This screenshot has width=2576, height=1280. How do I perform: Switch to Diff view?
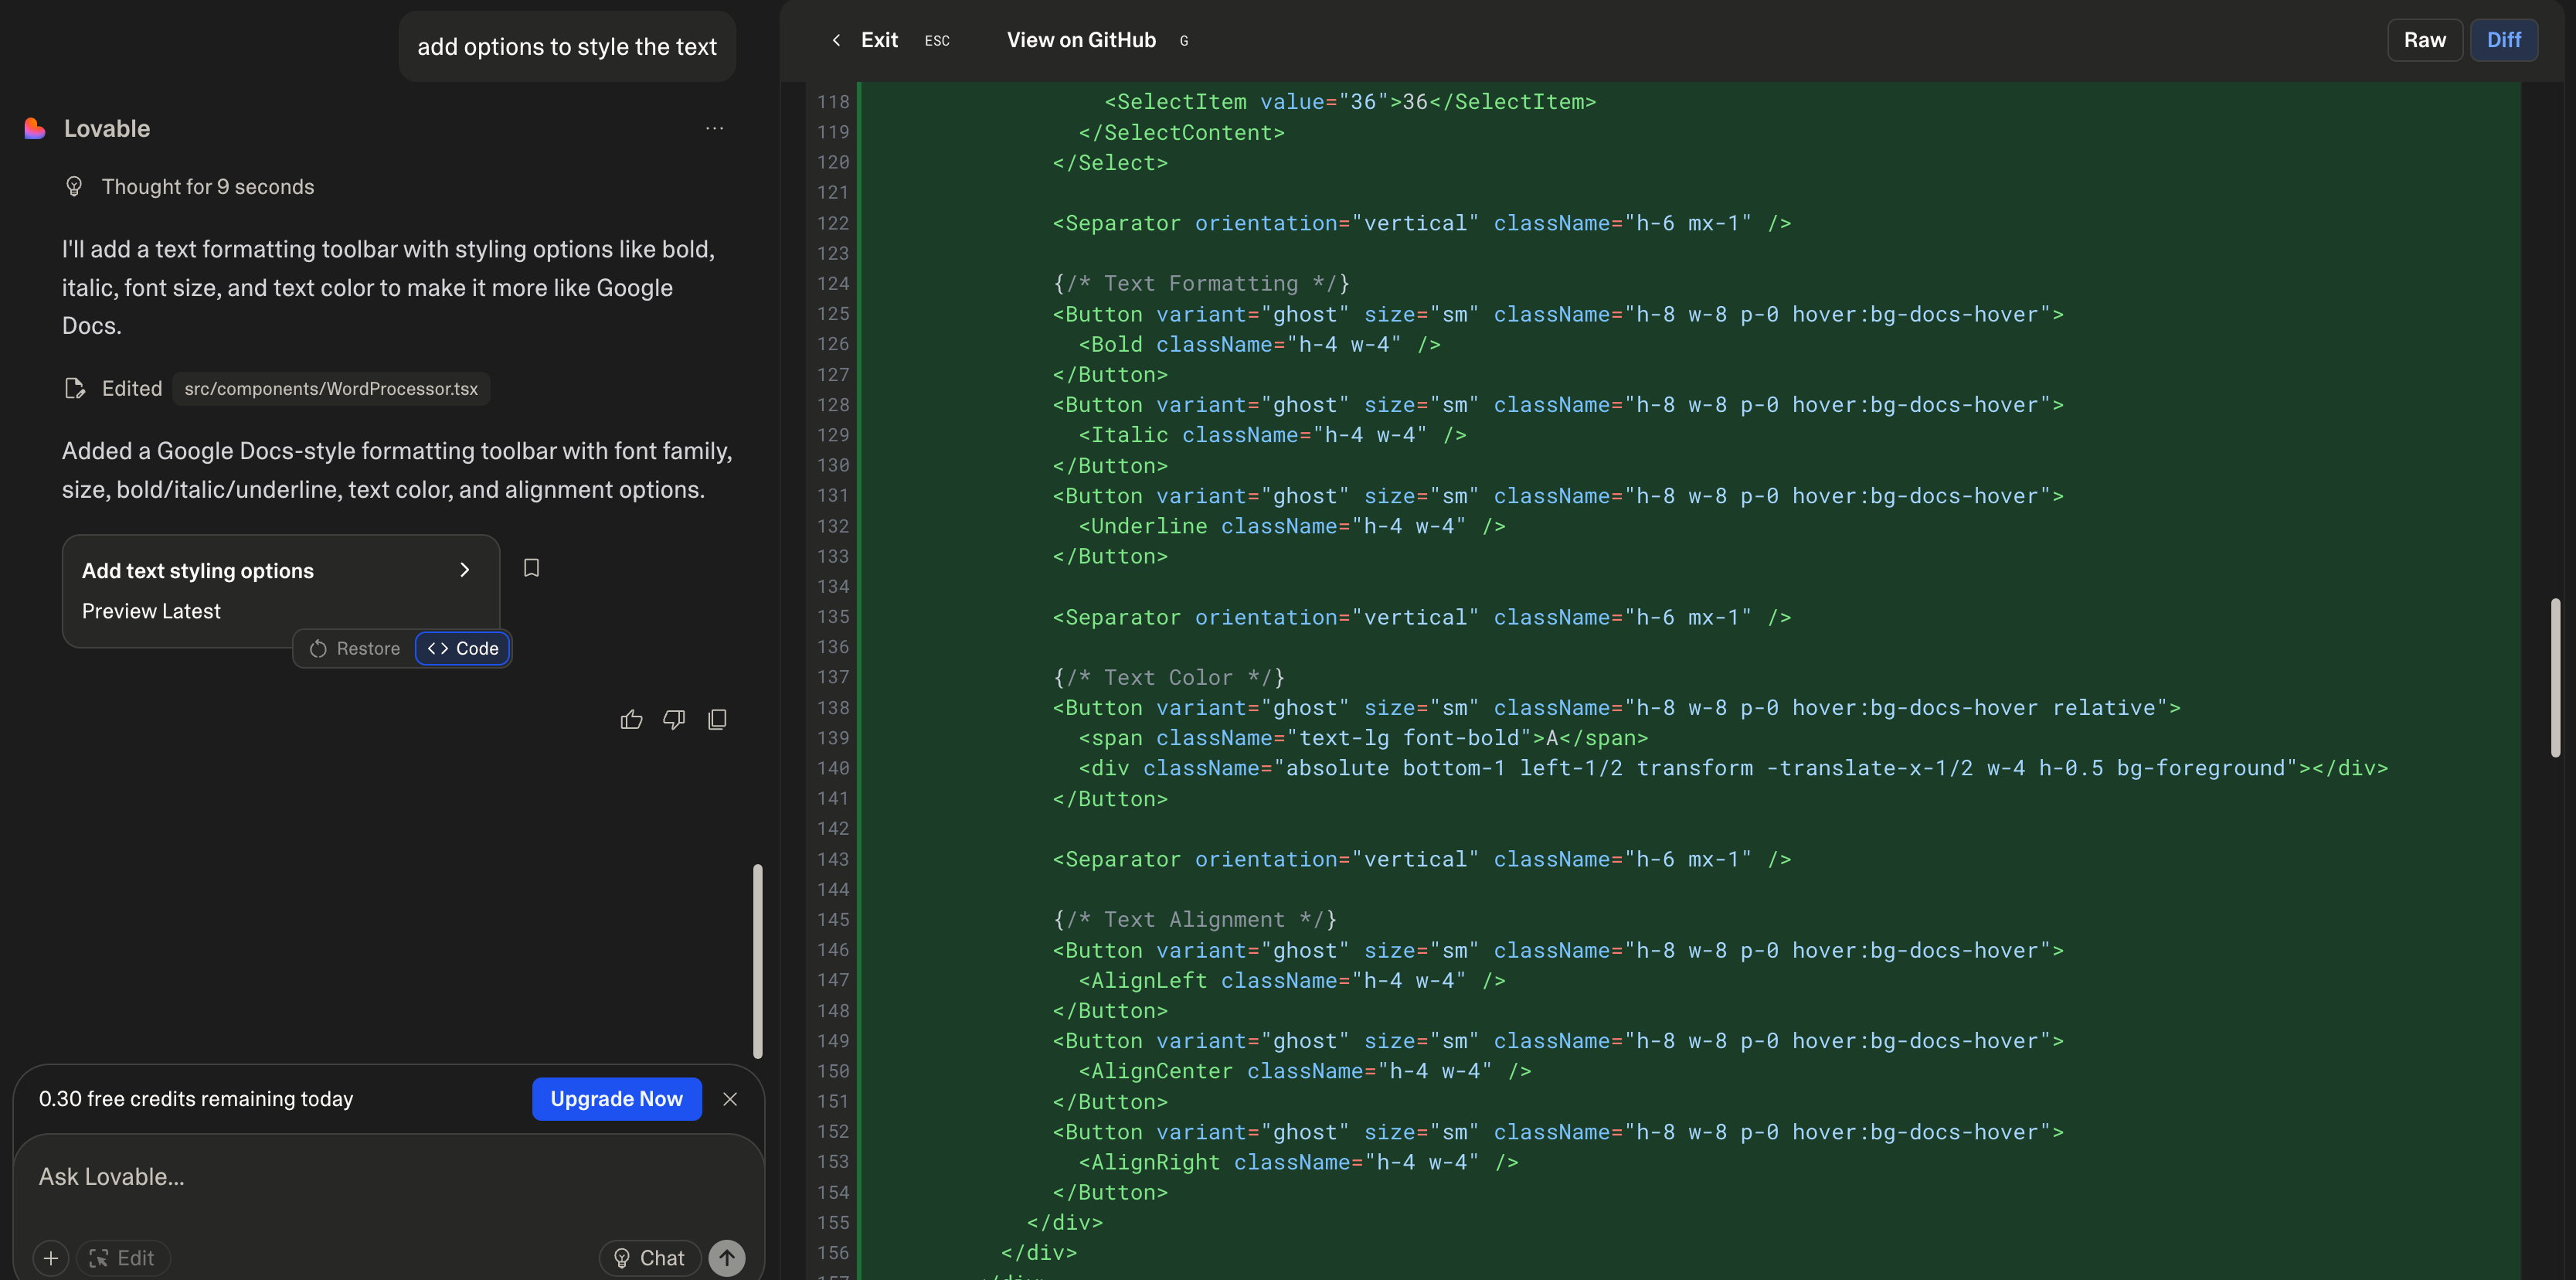coord(2503,40)
